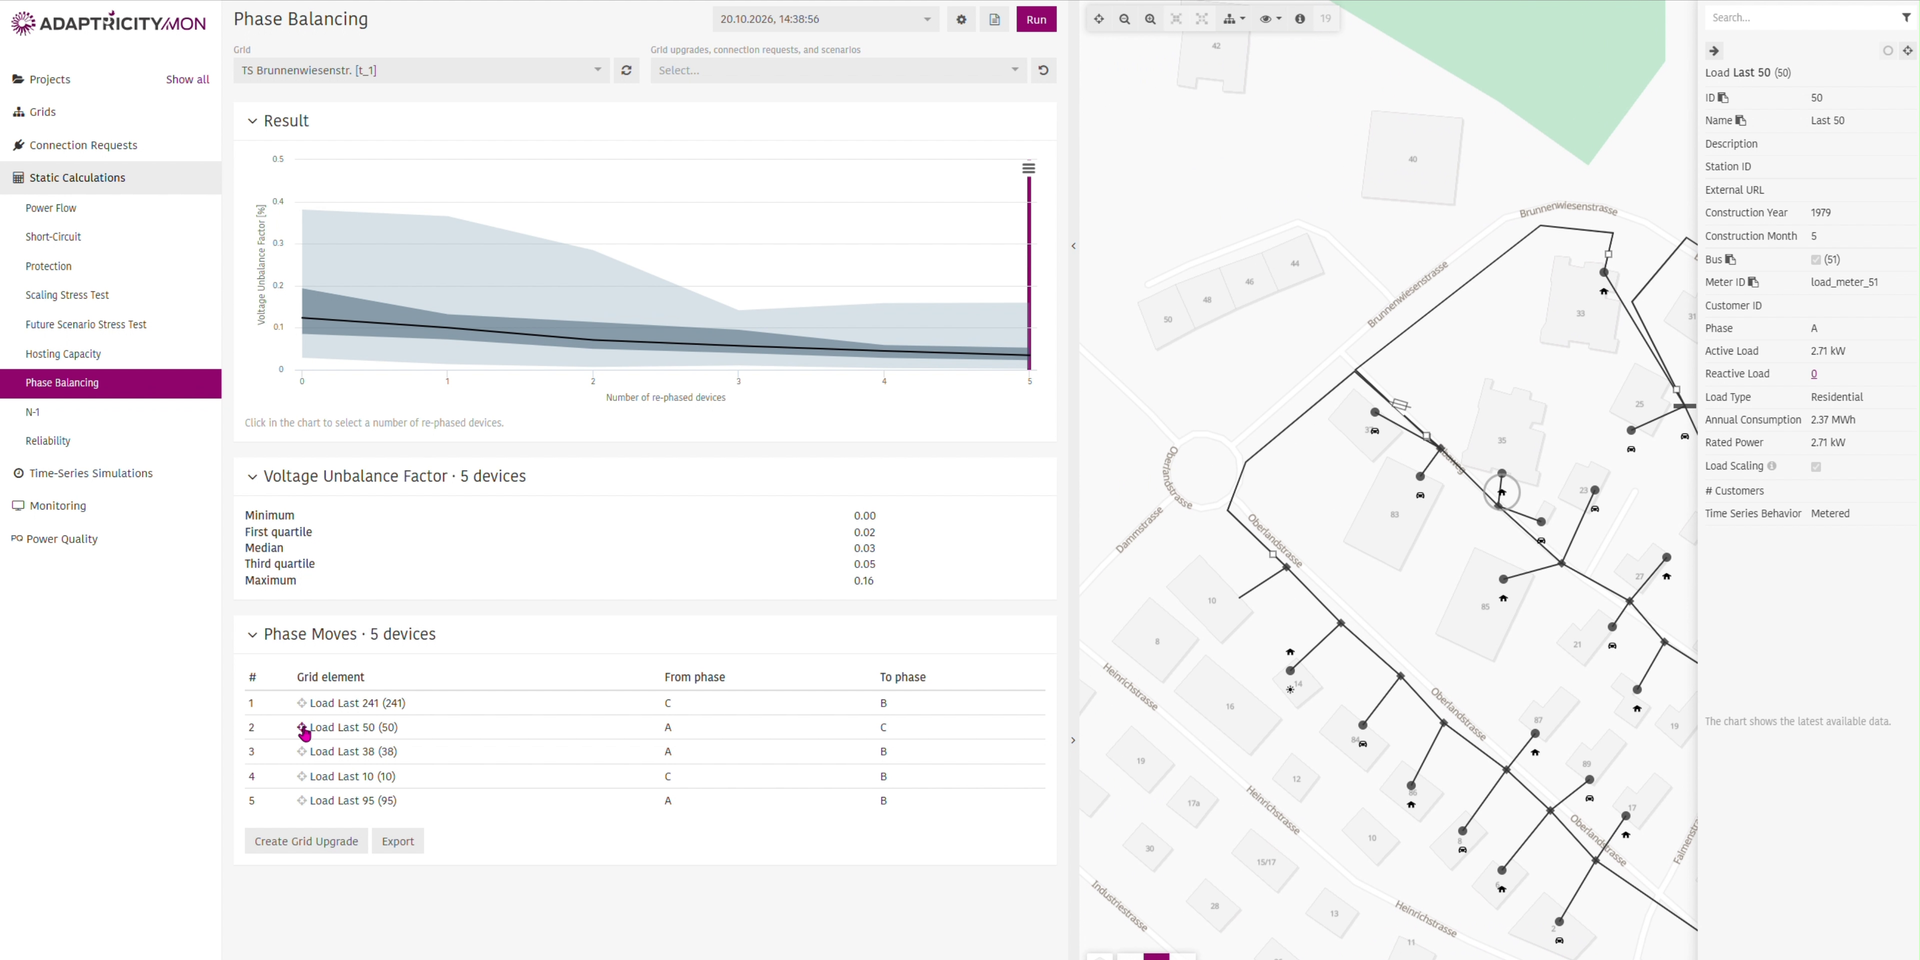This screenshot has height=960, width=1920.
Task: Open the Power Quality section
Action: (x=62, y=539)
